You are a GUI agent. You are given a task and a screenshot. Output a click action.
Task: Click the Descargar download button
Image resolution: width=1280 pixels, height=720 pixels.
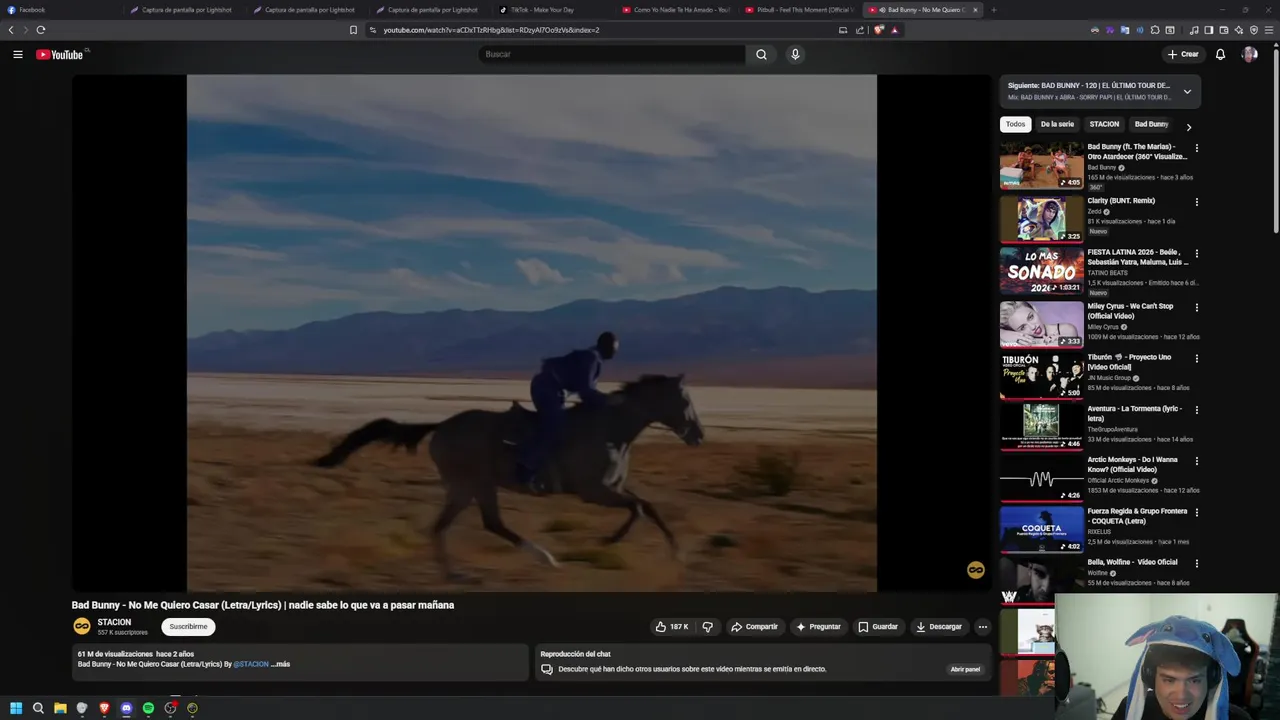pos(938,627)
